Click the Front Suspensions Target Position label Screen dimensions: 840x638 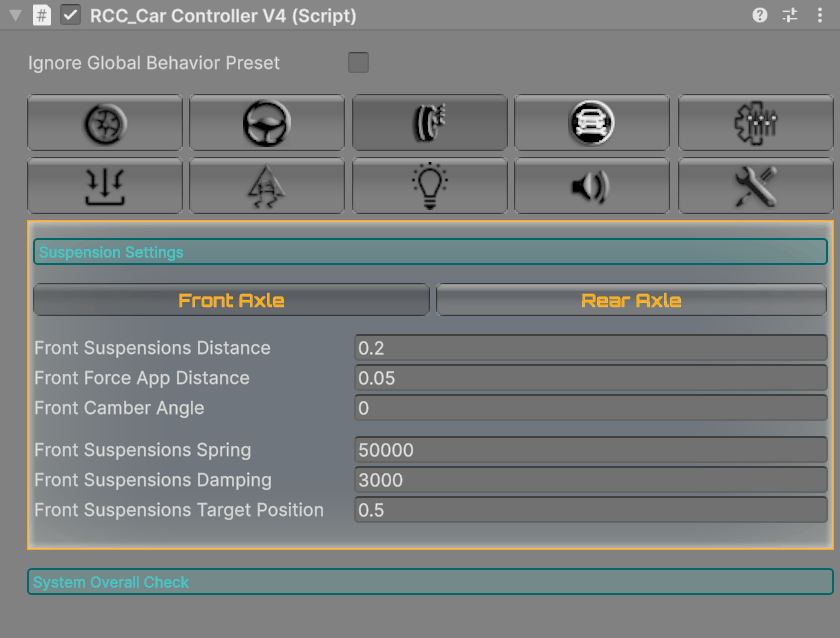coord(179,510)
